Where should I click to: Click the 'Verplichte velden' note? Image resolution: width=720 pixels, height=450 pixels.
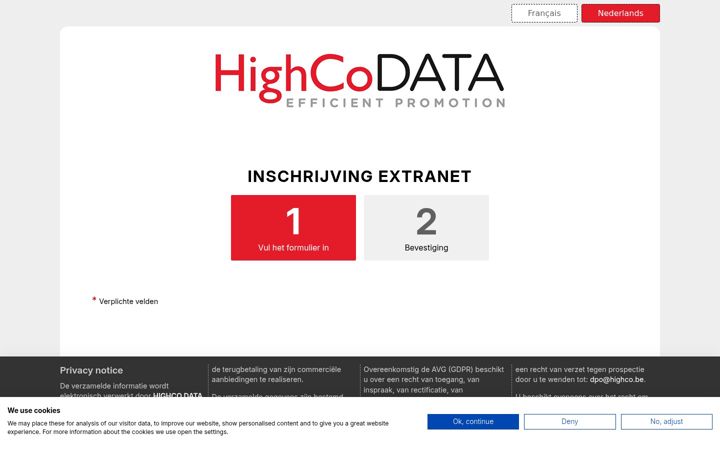coord(129,302)
